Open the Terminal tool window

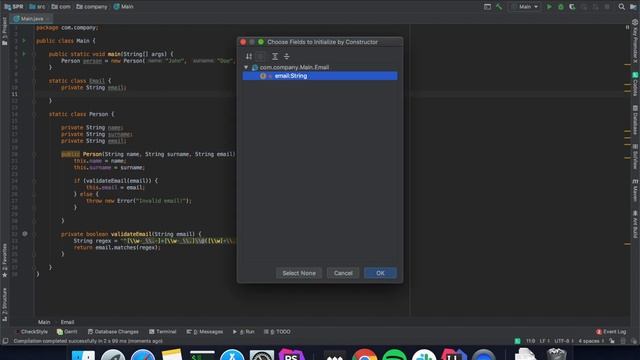162,332
